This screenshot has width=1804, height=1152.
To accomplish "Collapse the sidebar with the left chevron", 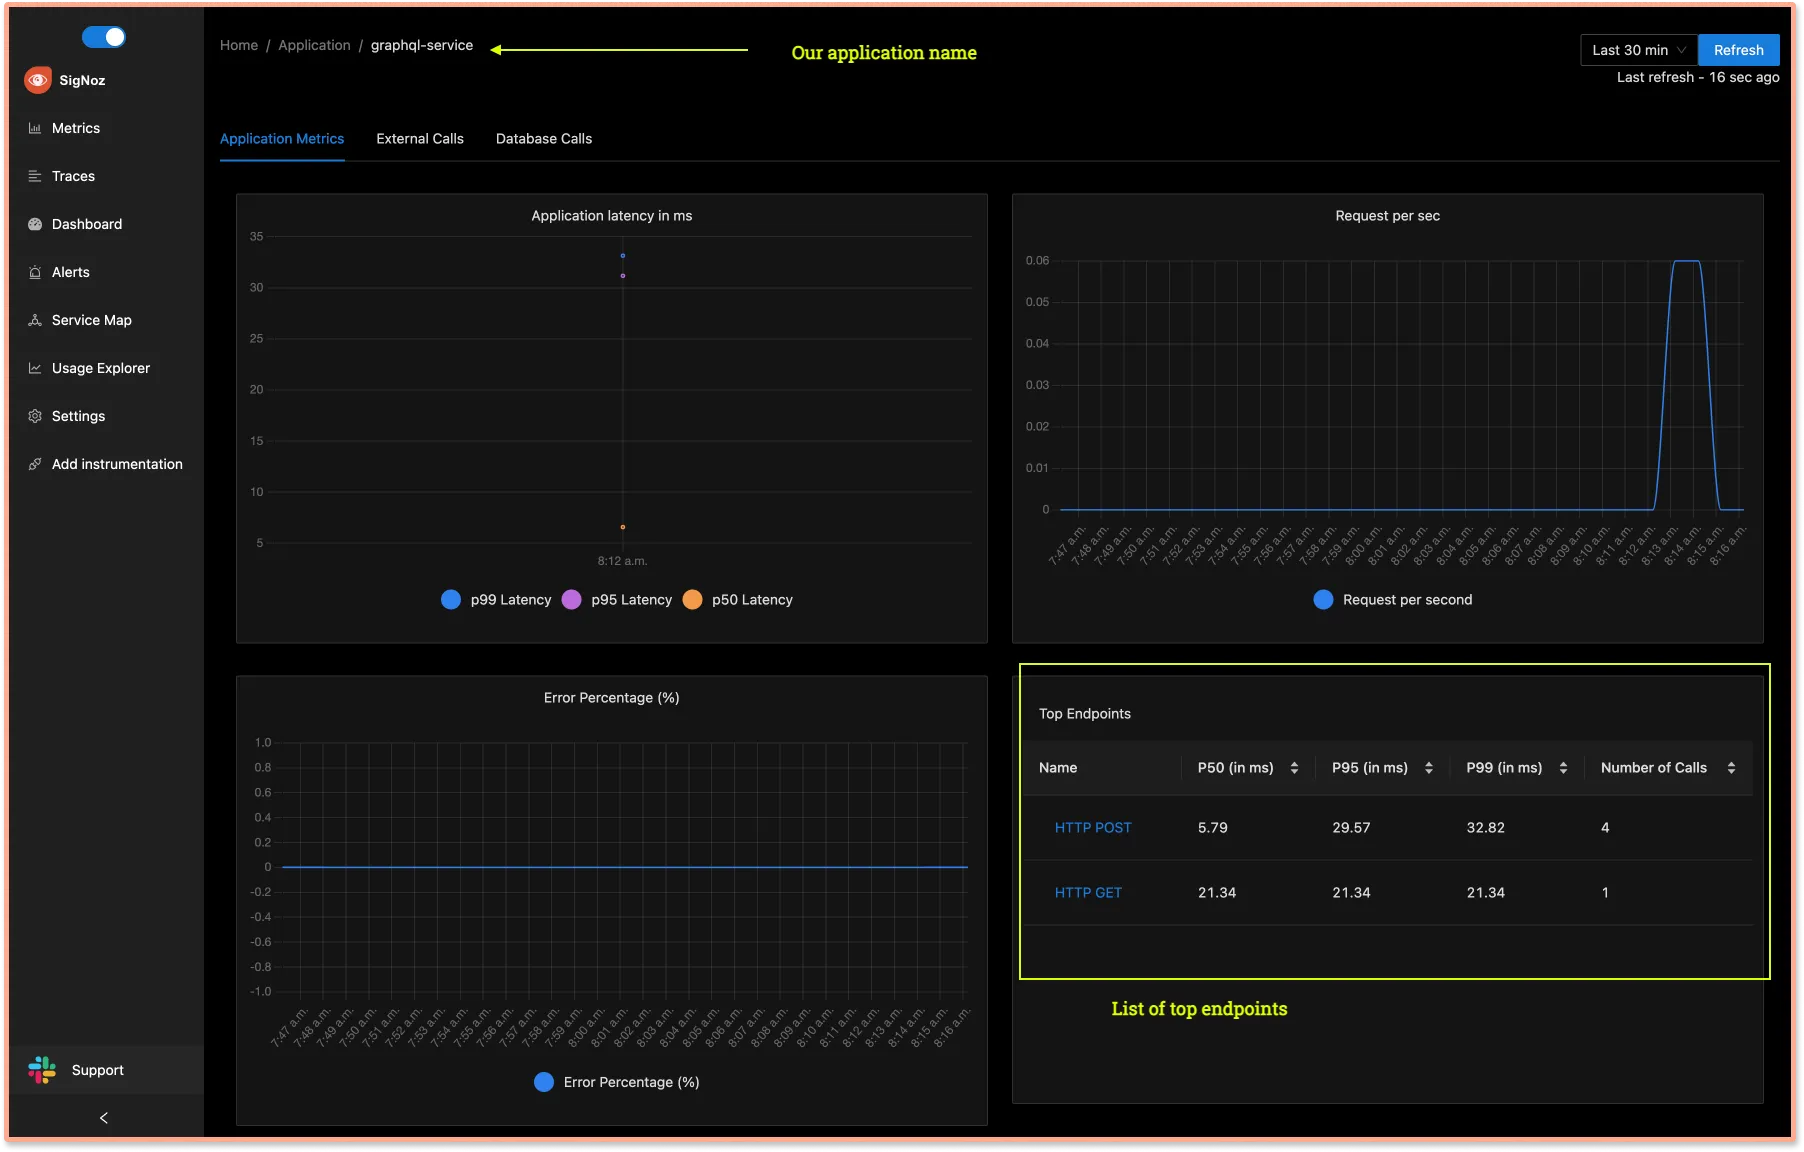I will (x=104, y=1118).
